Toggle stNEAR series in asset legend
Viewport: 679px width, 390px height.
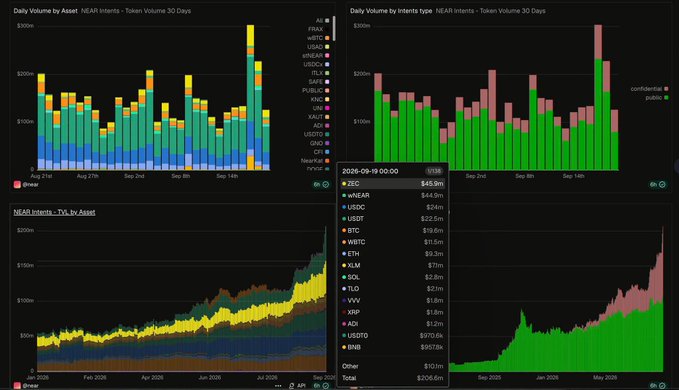(x=316, y=55)
